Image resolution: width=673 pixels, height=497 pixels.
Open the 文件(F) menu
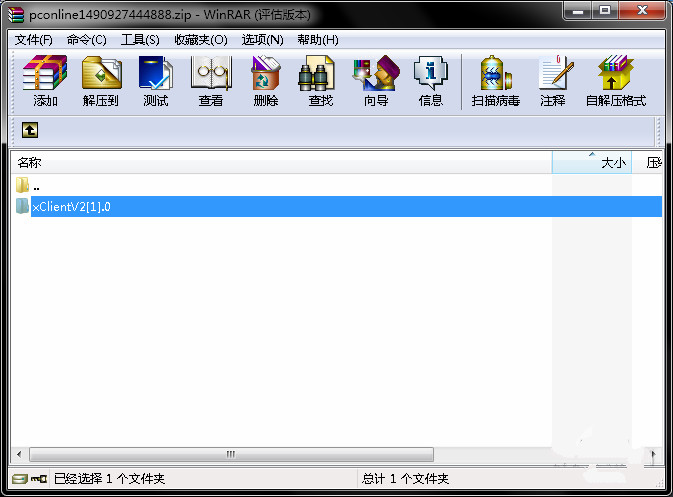pos(33,40)
